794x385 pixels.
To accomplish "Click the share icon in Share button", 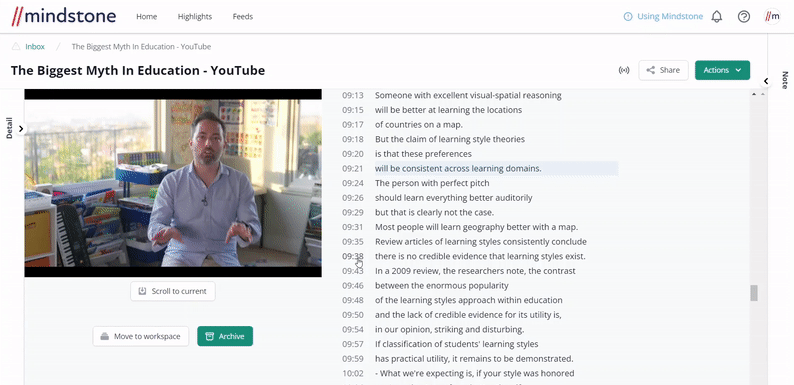I will click(x=651, y=70).
